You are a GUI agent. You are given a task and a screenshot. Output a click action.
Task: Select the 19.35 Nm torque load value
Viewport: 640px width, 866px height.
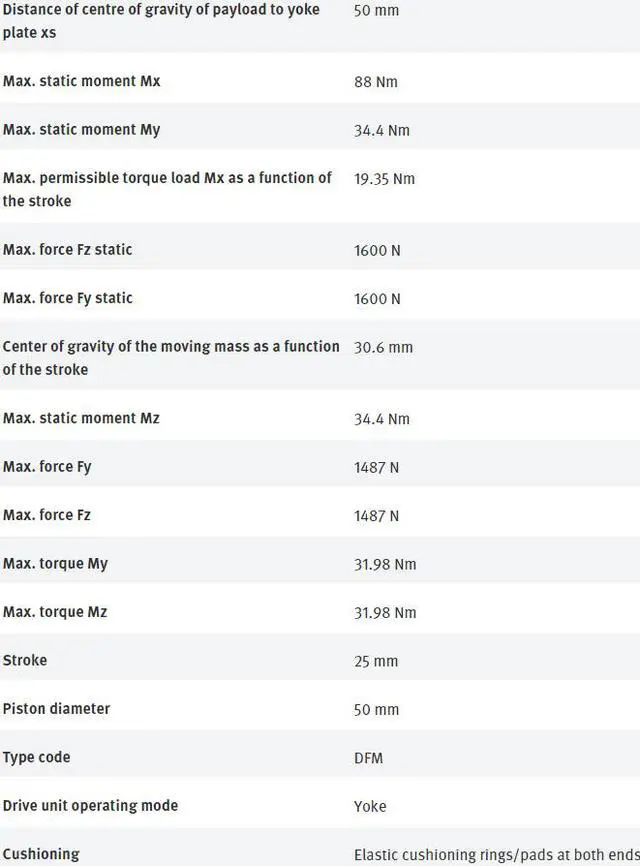(x=384, y=179)
